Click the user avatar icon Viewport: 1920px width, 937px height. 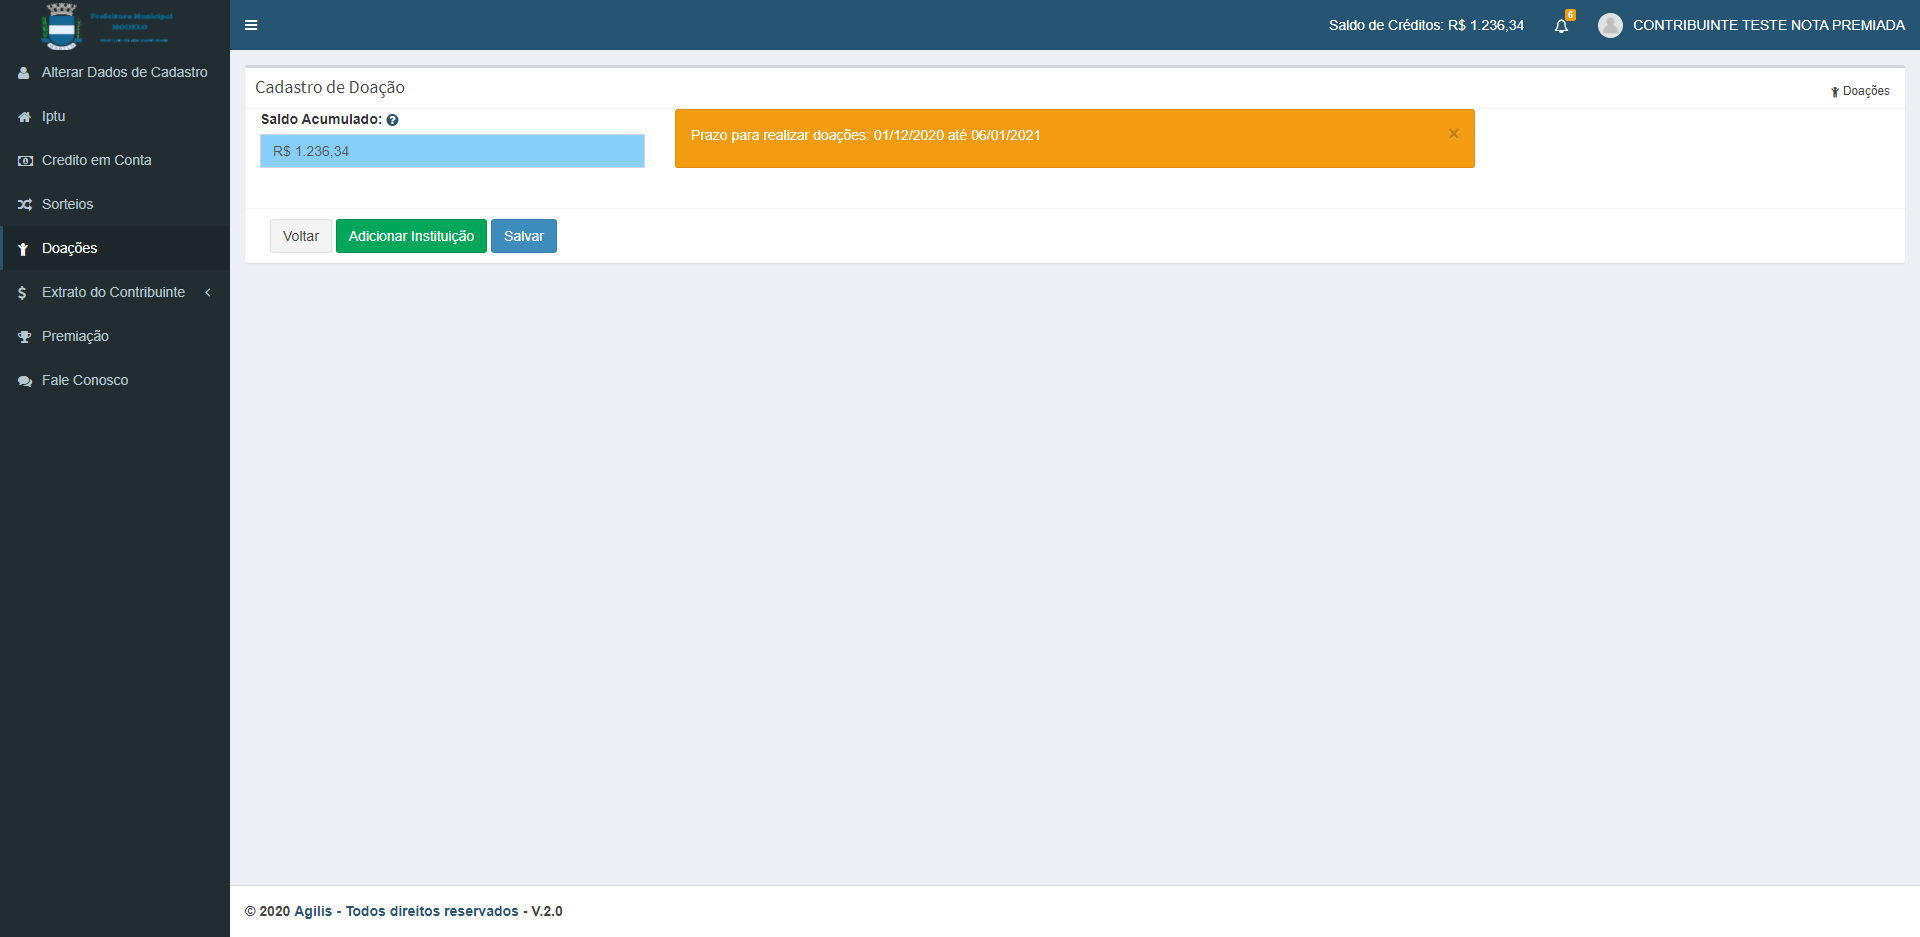pos(1610,25)
